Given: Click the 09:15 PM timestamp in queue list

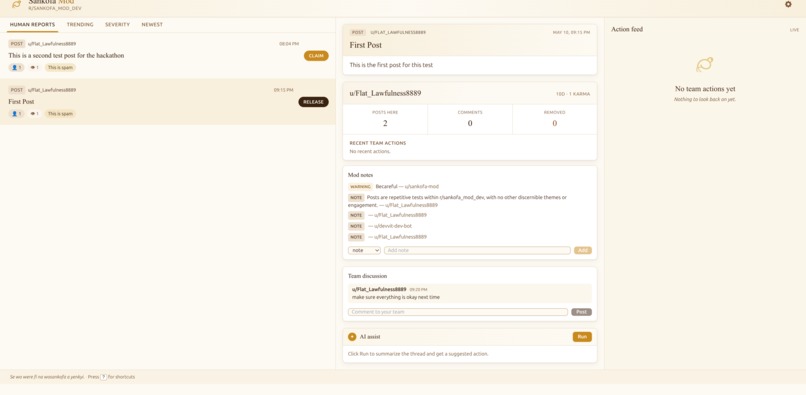Looking at the screenshot, I should tap(284, 90).
